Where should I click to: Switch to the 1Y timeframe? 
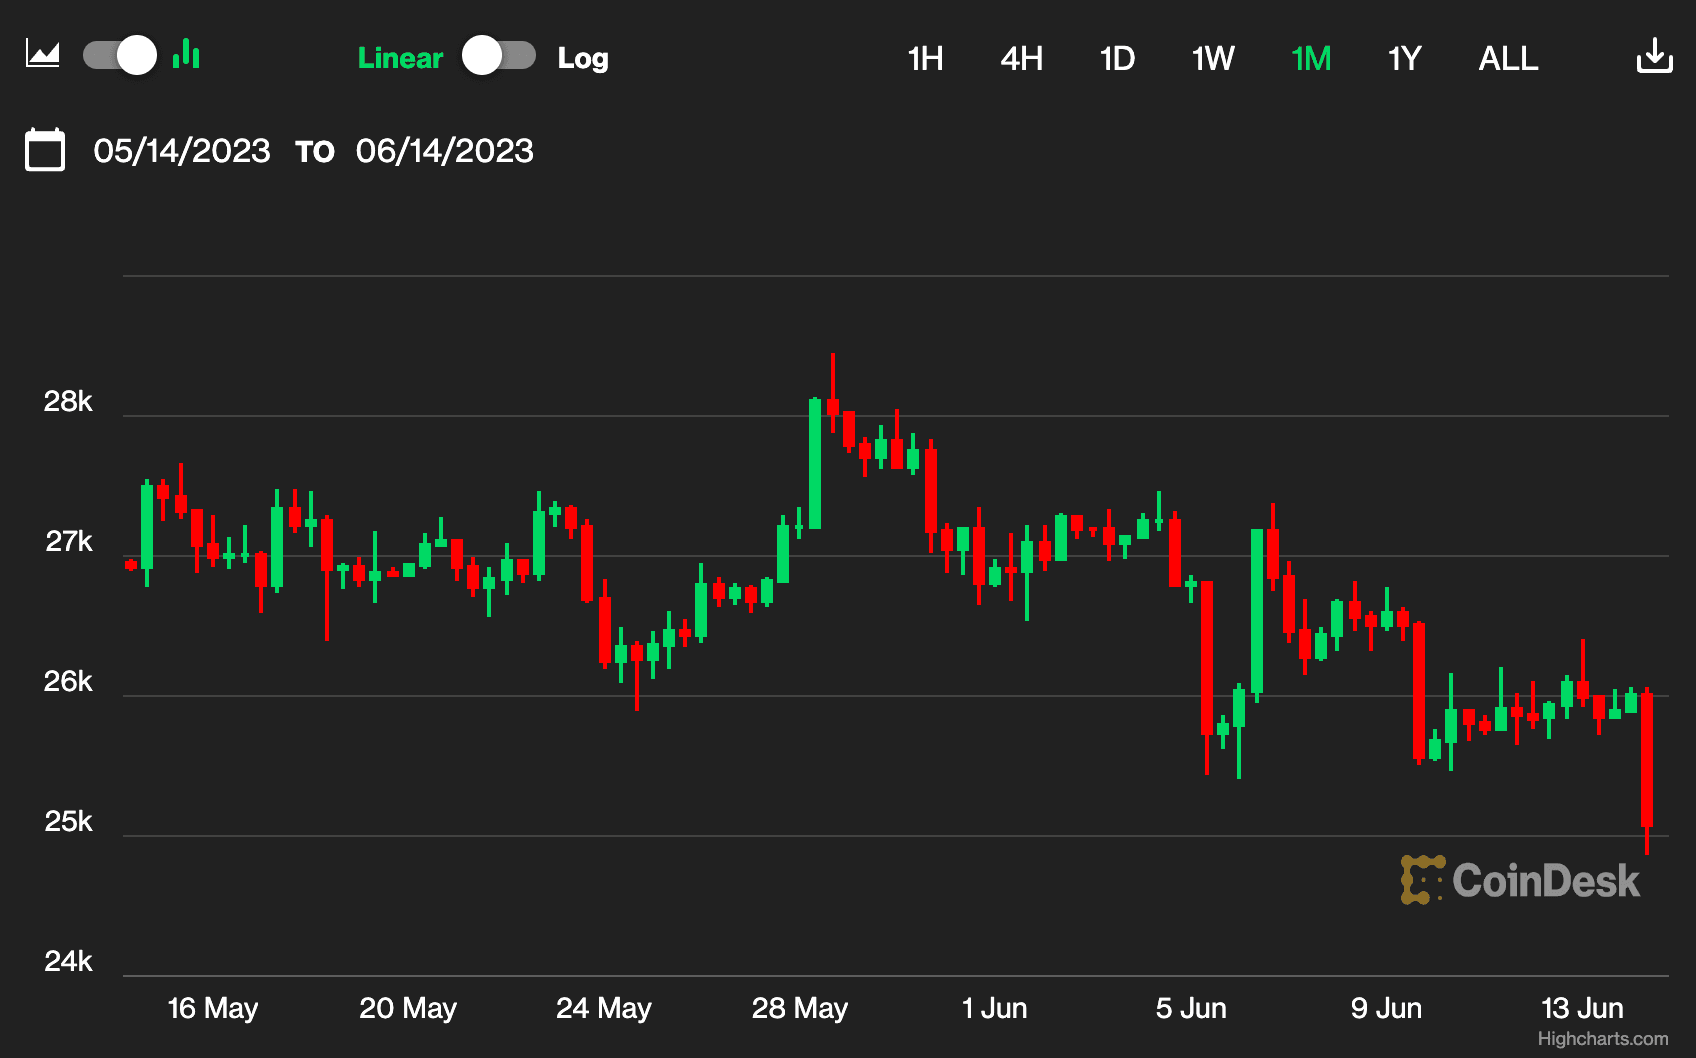click(x=1404, y=58)
